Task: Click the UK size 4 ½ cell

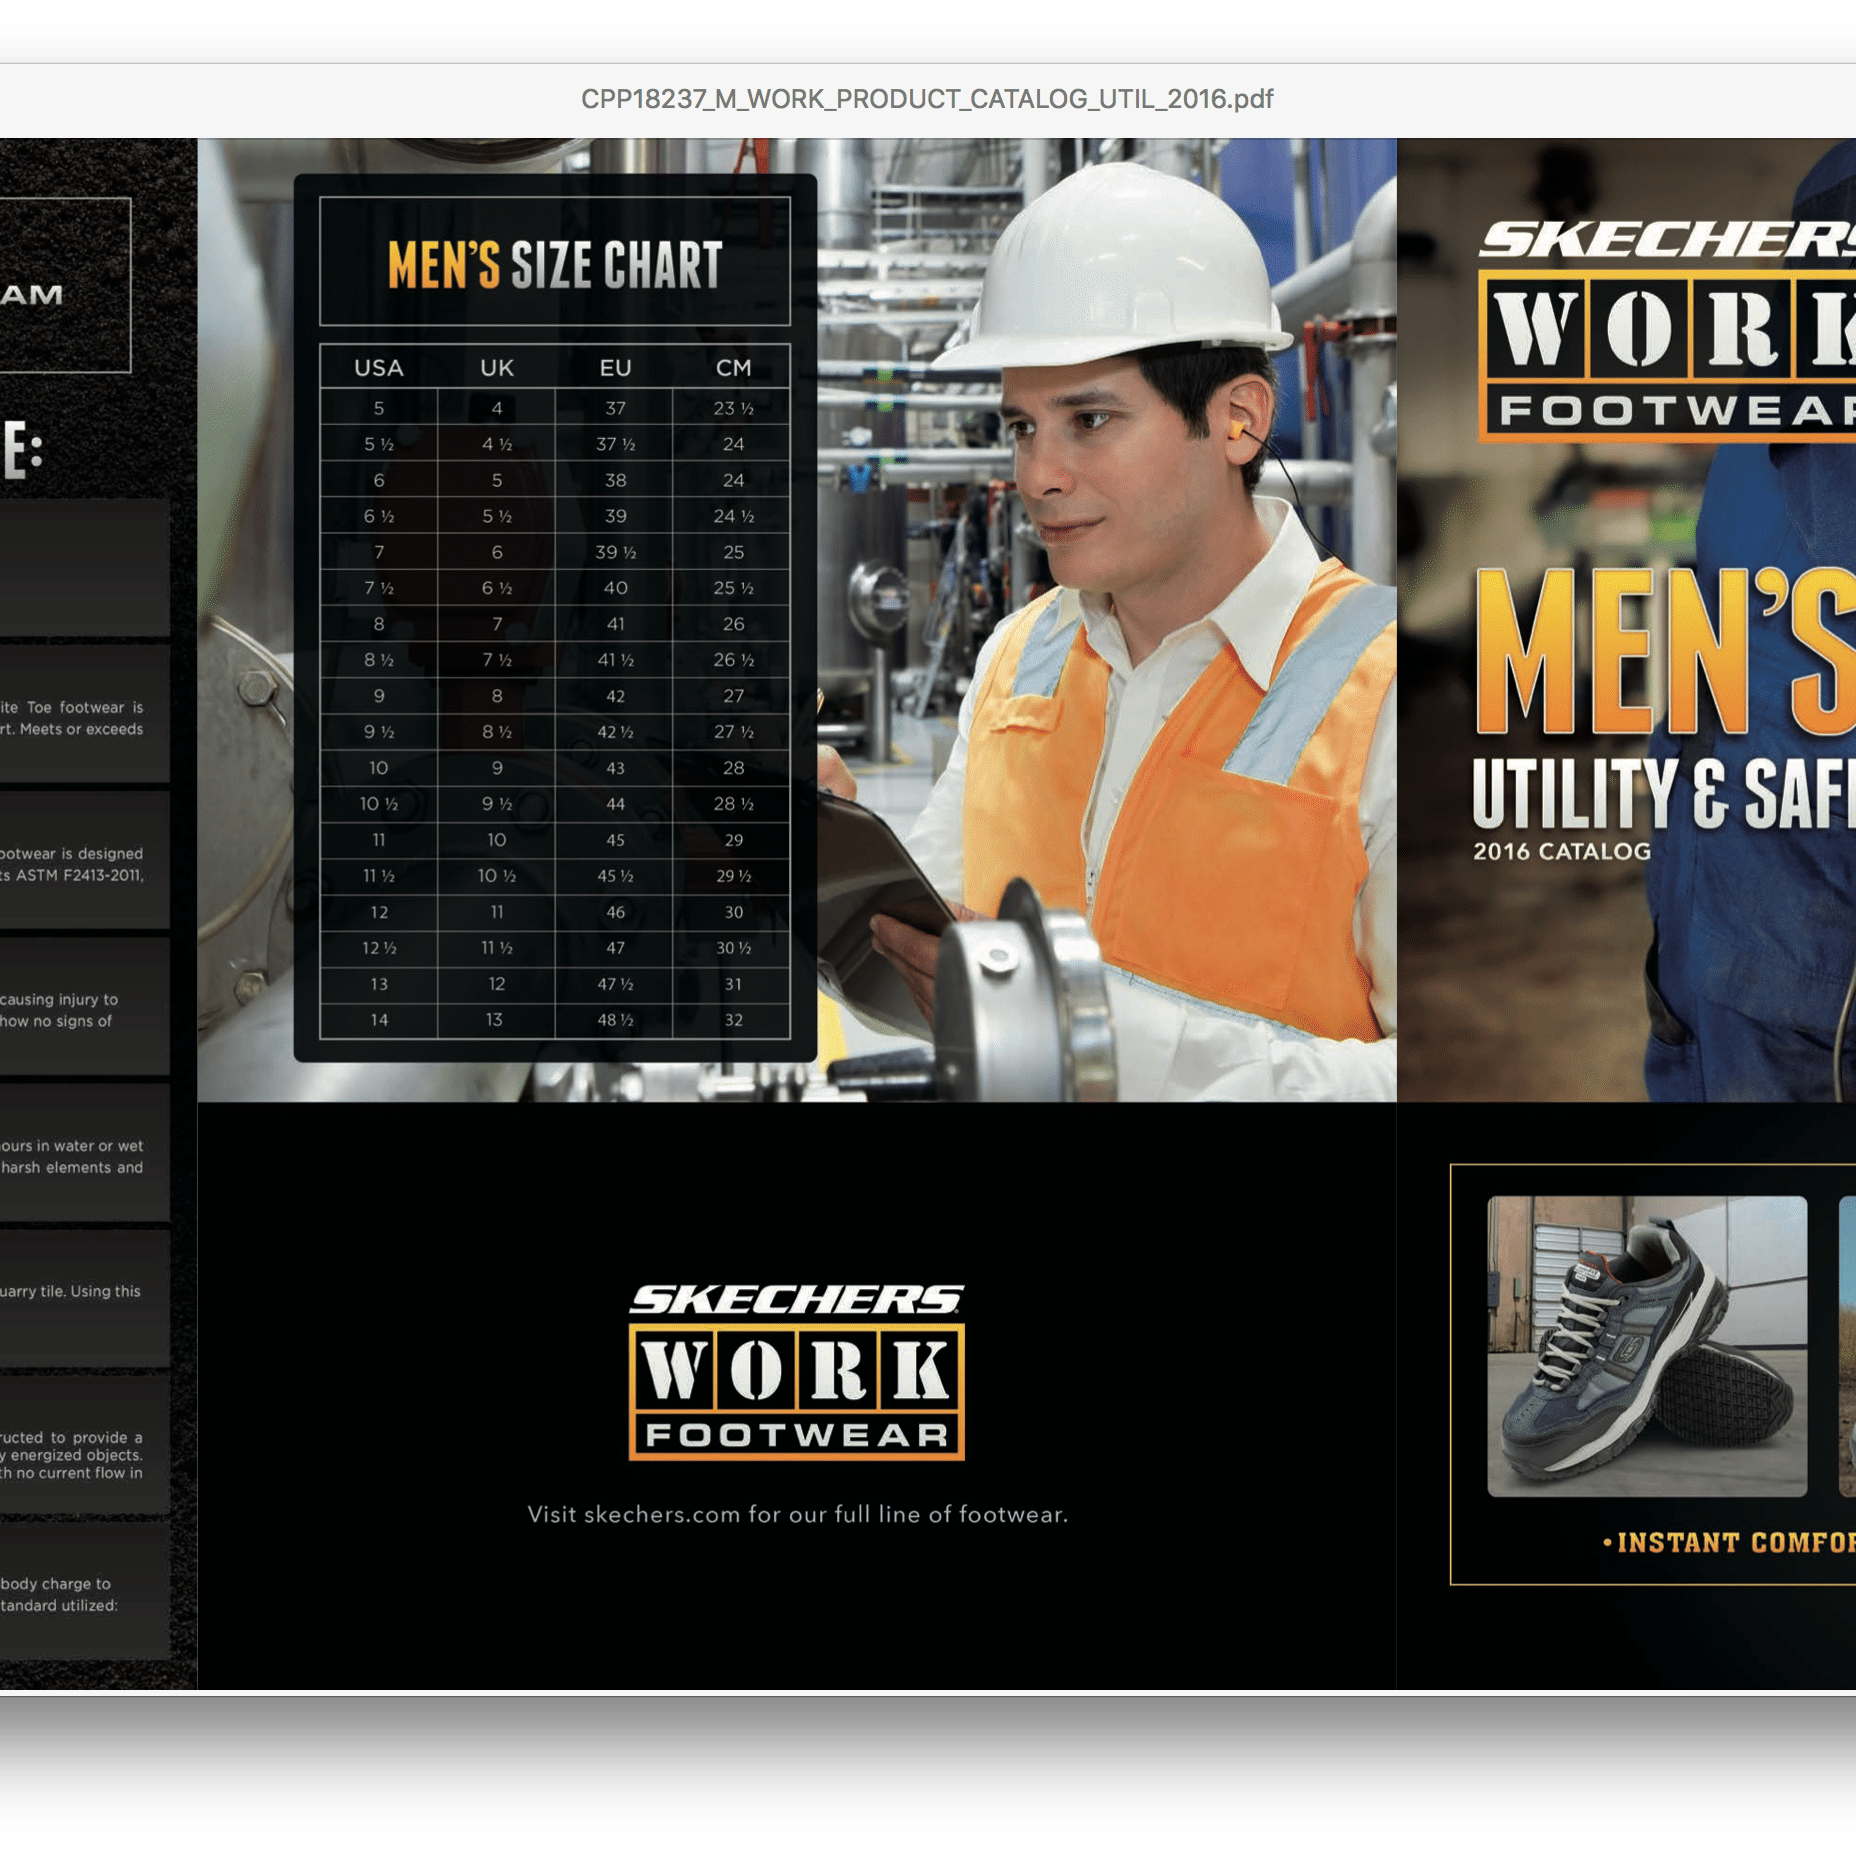Action: point(497,444)
